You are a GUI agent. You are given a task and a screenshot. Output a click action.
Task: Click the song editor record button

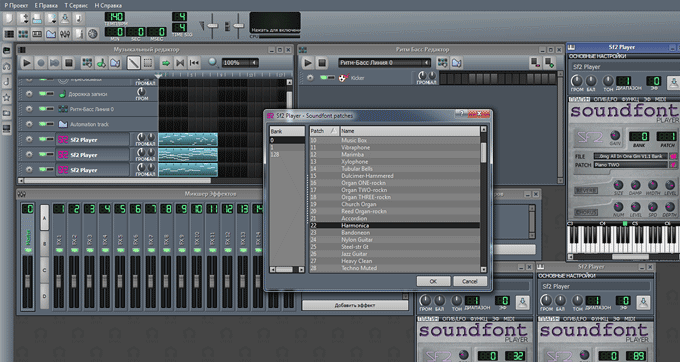40,63
